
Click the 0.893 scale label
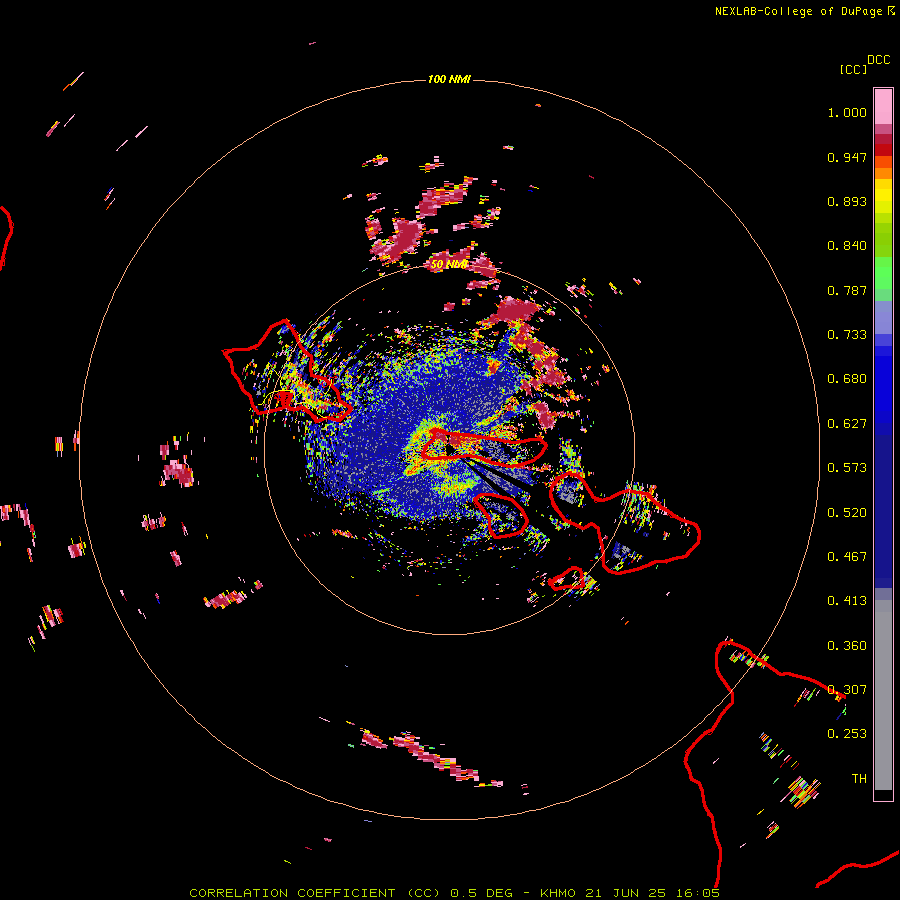[847, 201]
